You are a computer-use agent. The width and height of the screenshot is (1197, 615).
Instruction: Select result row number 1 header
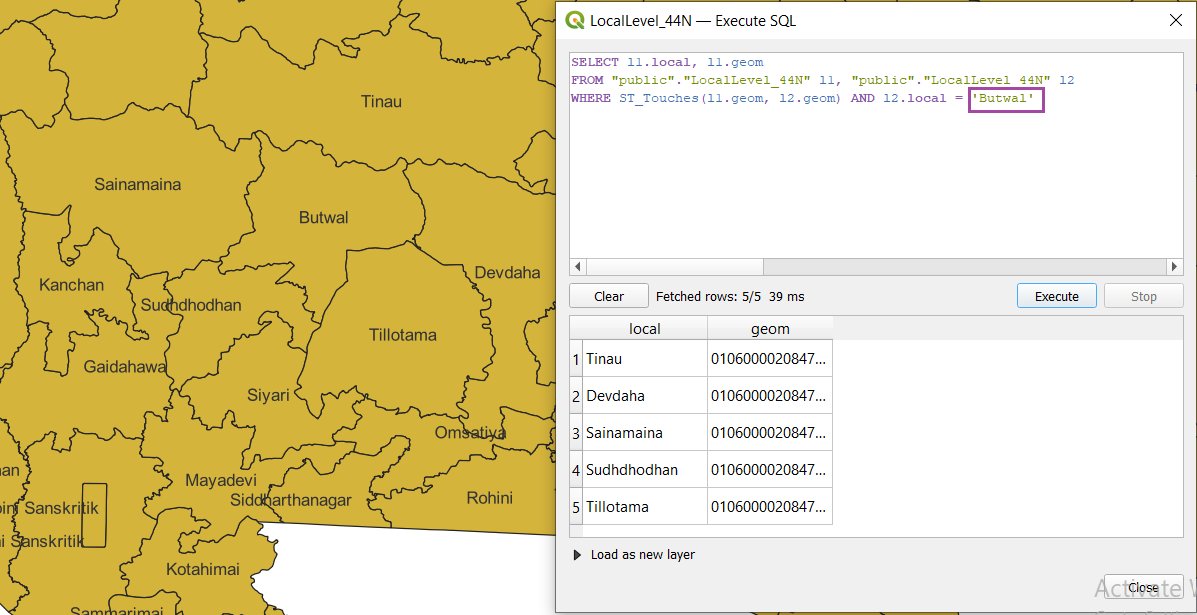tap(576, 359)
